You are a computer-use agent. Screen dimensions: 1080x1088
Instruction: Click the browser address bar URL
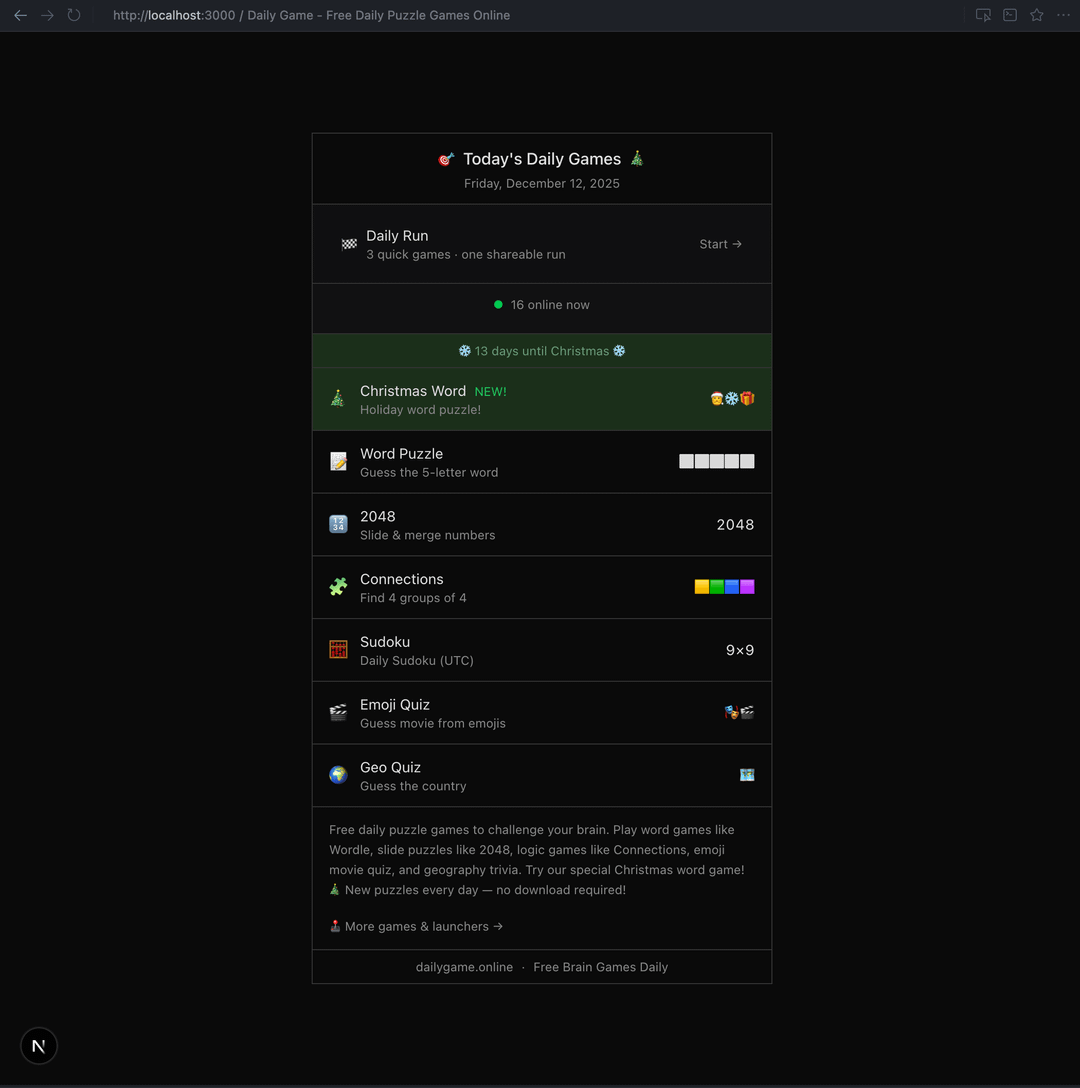coord(311,15)
